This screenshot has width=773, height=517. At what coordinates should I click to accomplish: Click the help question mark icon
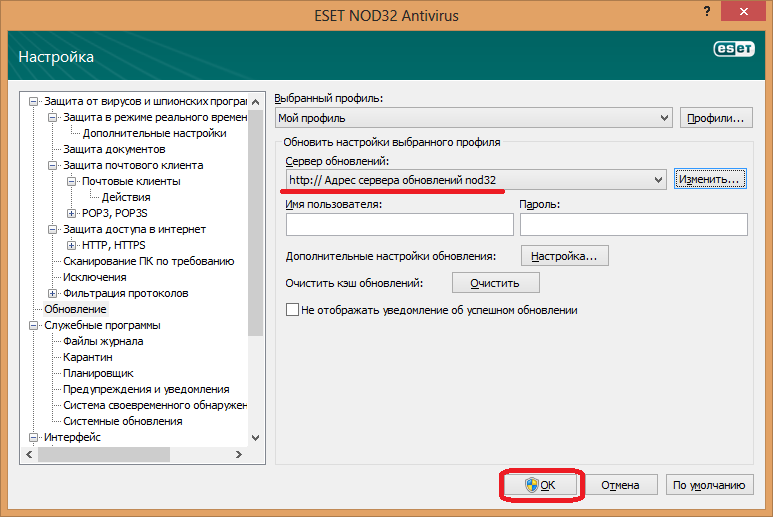click(x=707, y=11)
